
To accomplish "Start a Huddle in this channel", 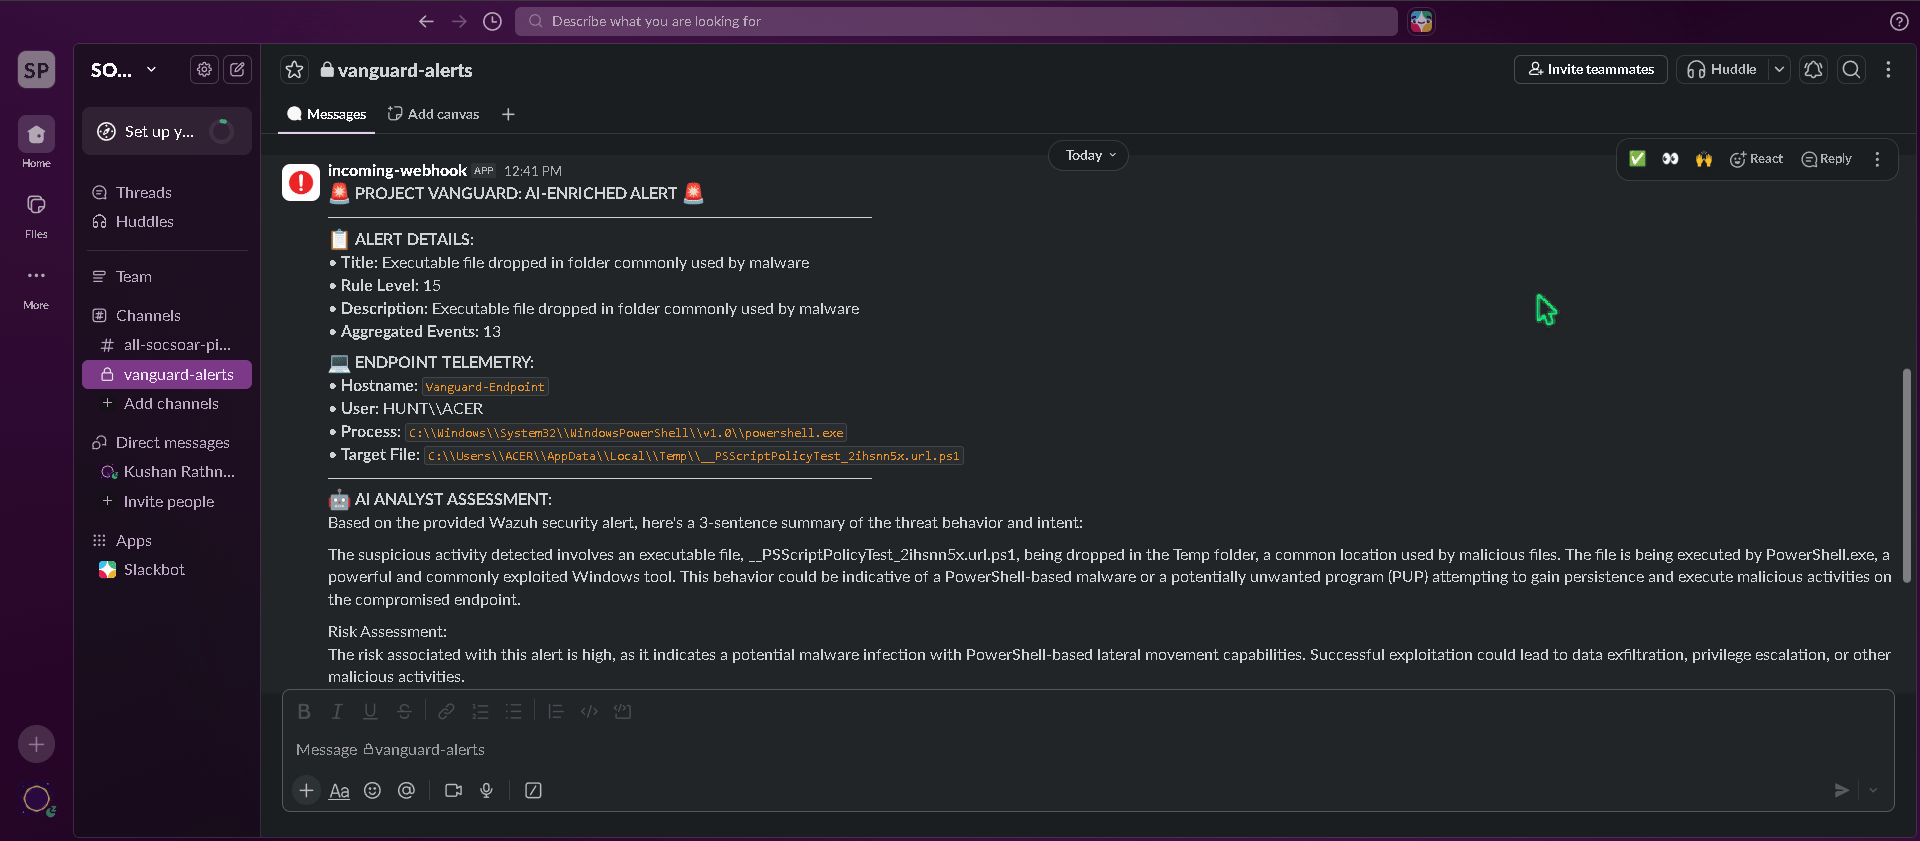I will (1722, 69).
